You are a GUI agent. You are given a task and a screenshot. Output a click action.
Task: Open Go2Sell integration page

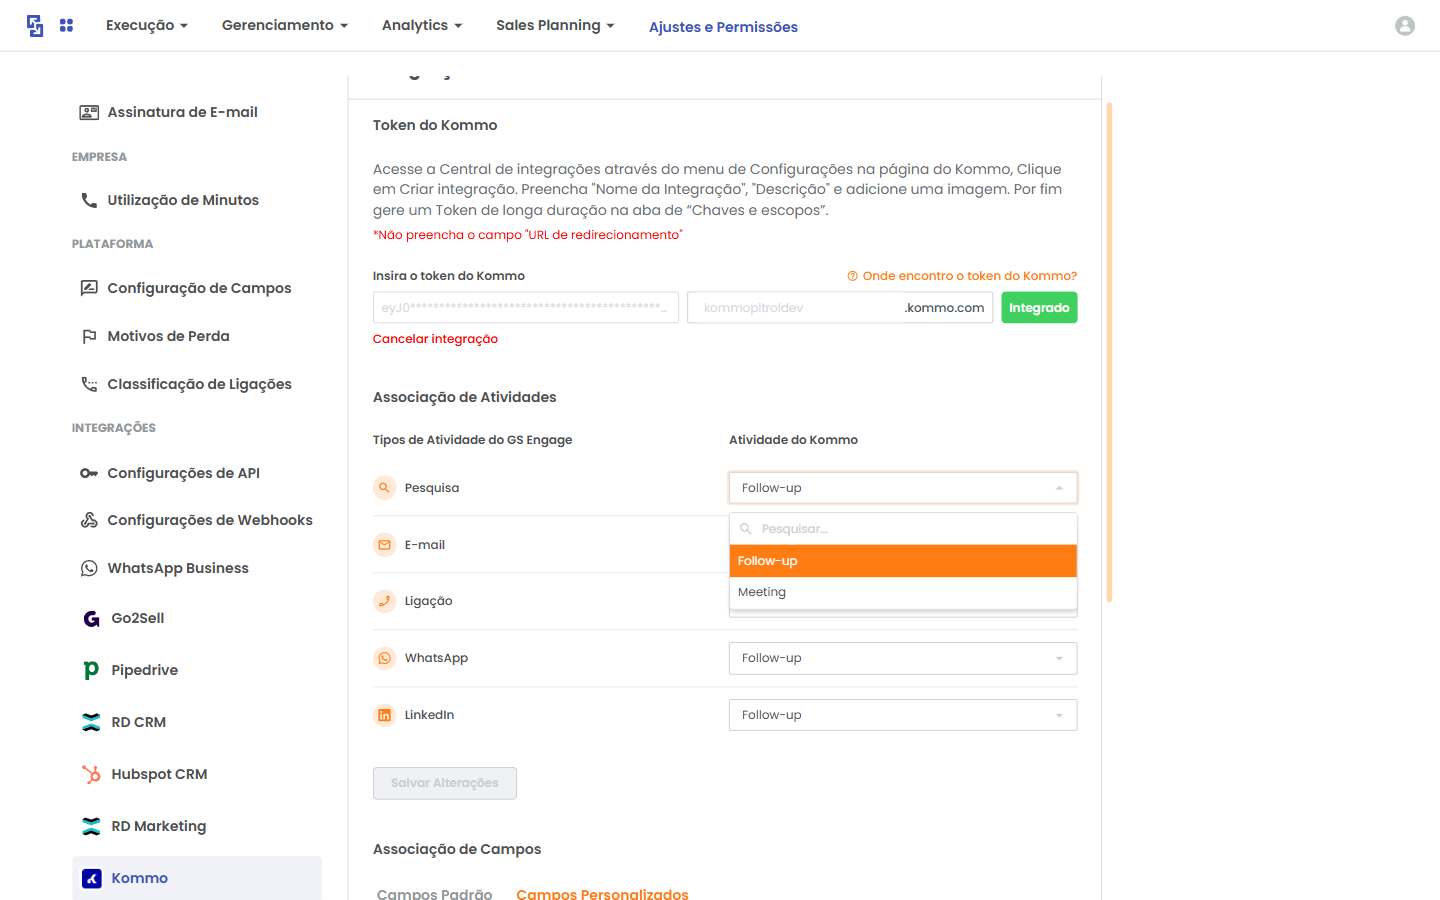click(138, 618)
